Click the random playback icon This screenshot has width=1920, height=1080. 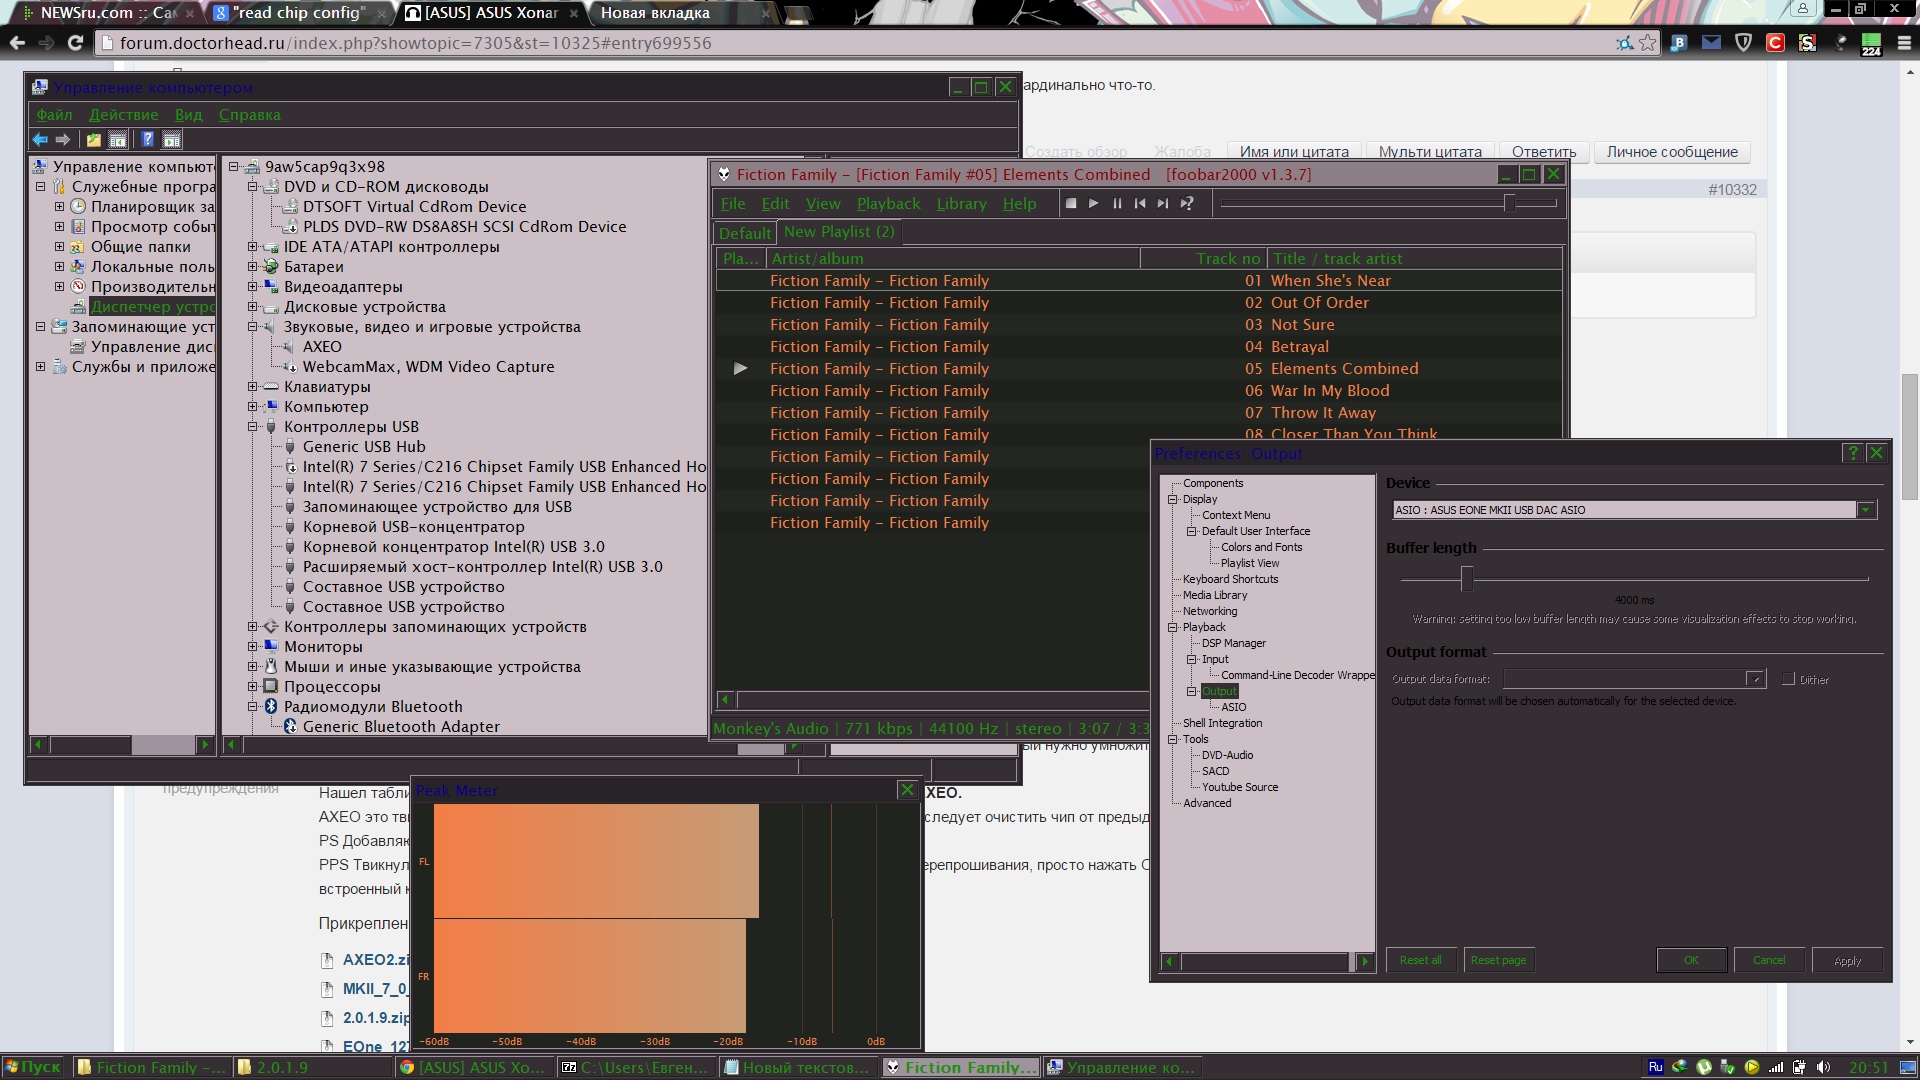1187,203
